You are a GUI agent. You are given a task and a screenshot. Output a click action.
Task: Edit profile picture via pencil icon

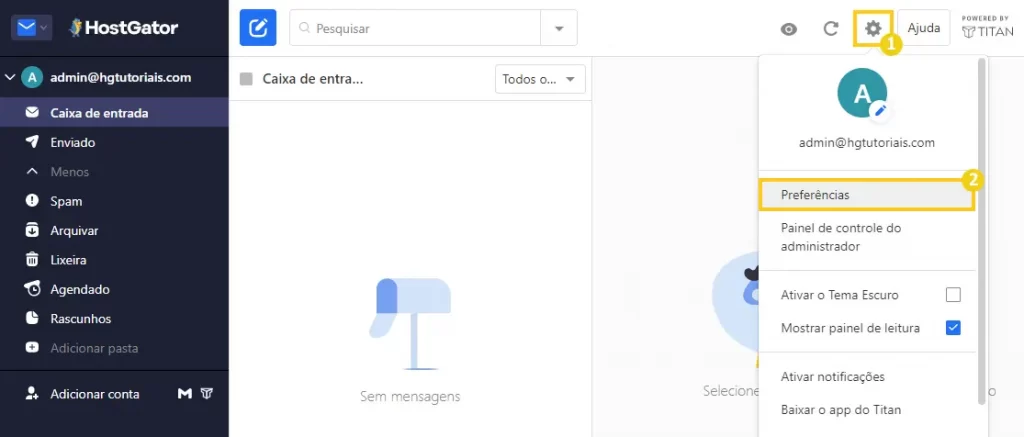[x=880, y=110]
